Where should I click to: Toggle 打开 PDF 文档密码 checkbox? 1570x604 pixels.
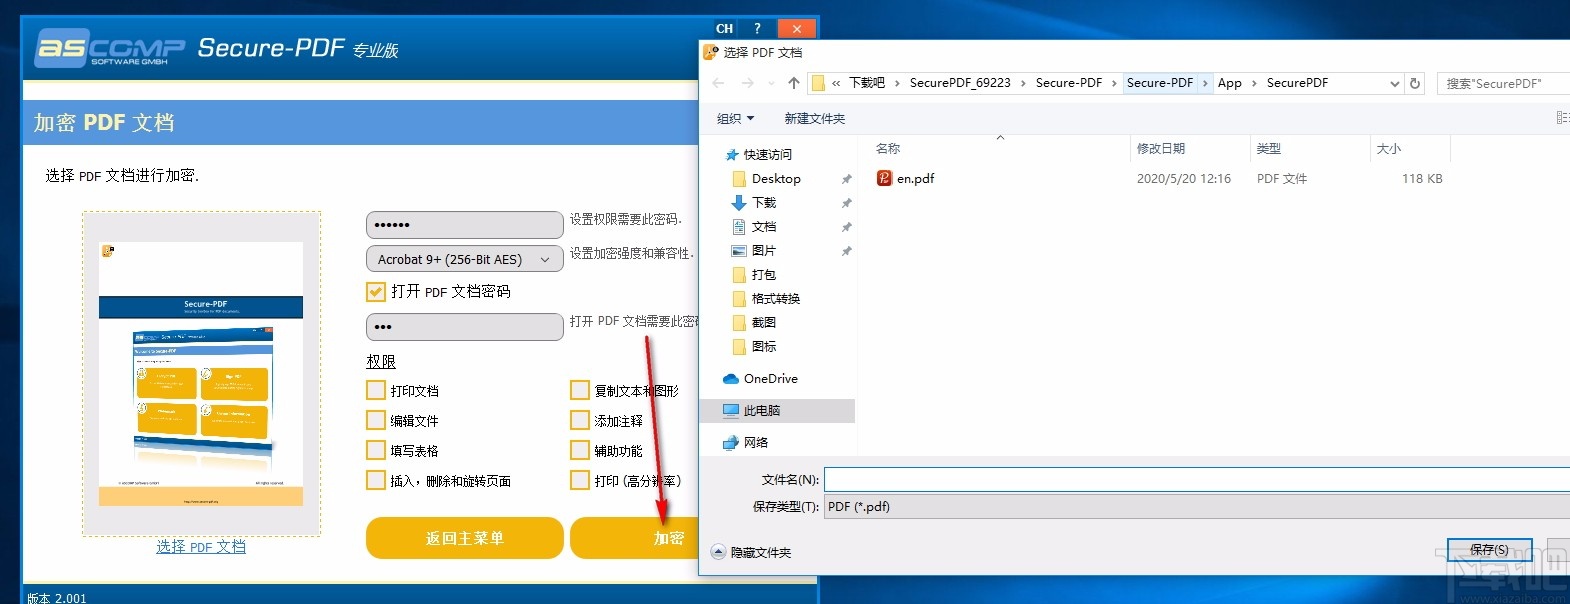click(376, 292)
